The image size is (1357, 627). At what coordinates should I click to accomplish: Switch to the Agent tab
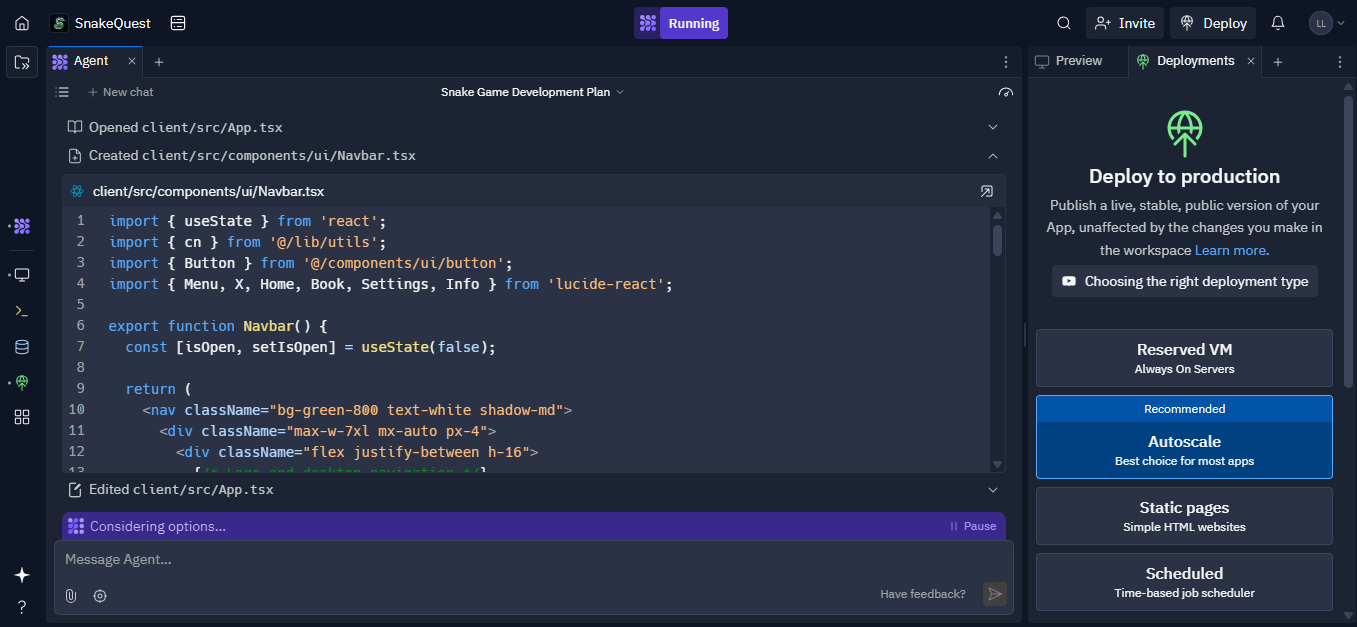point(91,61)
